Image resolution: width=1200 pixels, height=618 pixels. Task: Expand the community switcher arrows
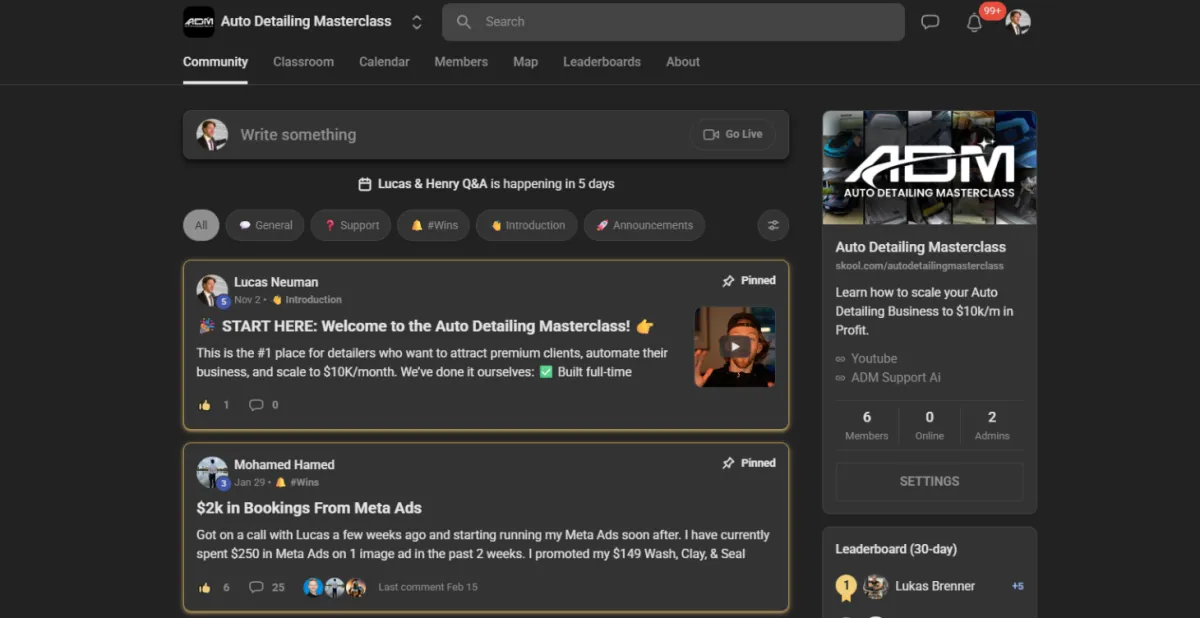click(x=417, y=22)
